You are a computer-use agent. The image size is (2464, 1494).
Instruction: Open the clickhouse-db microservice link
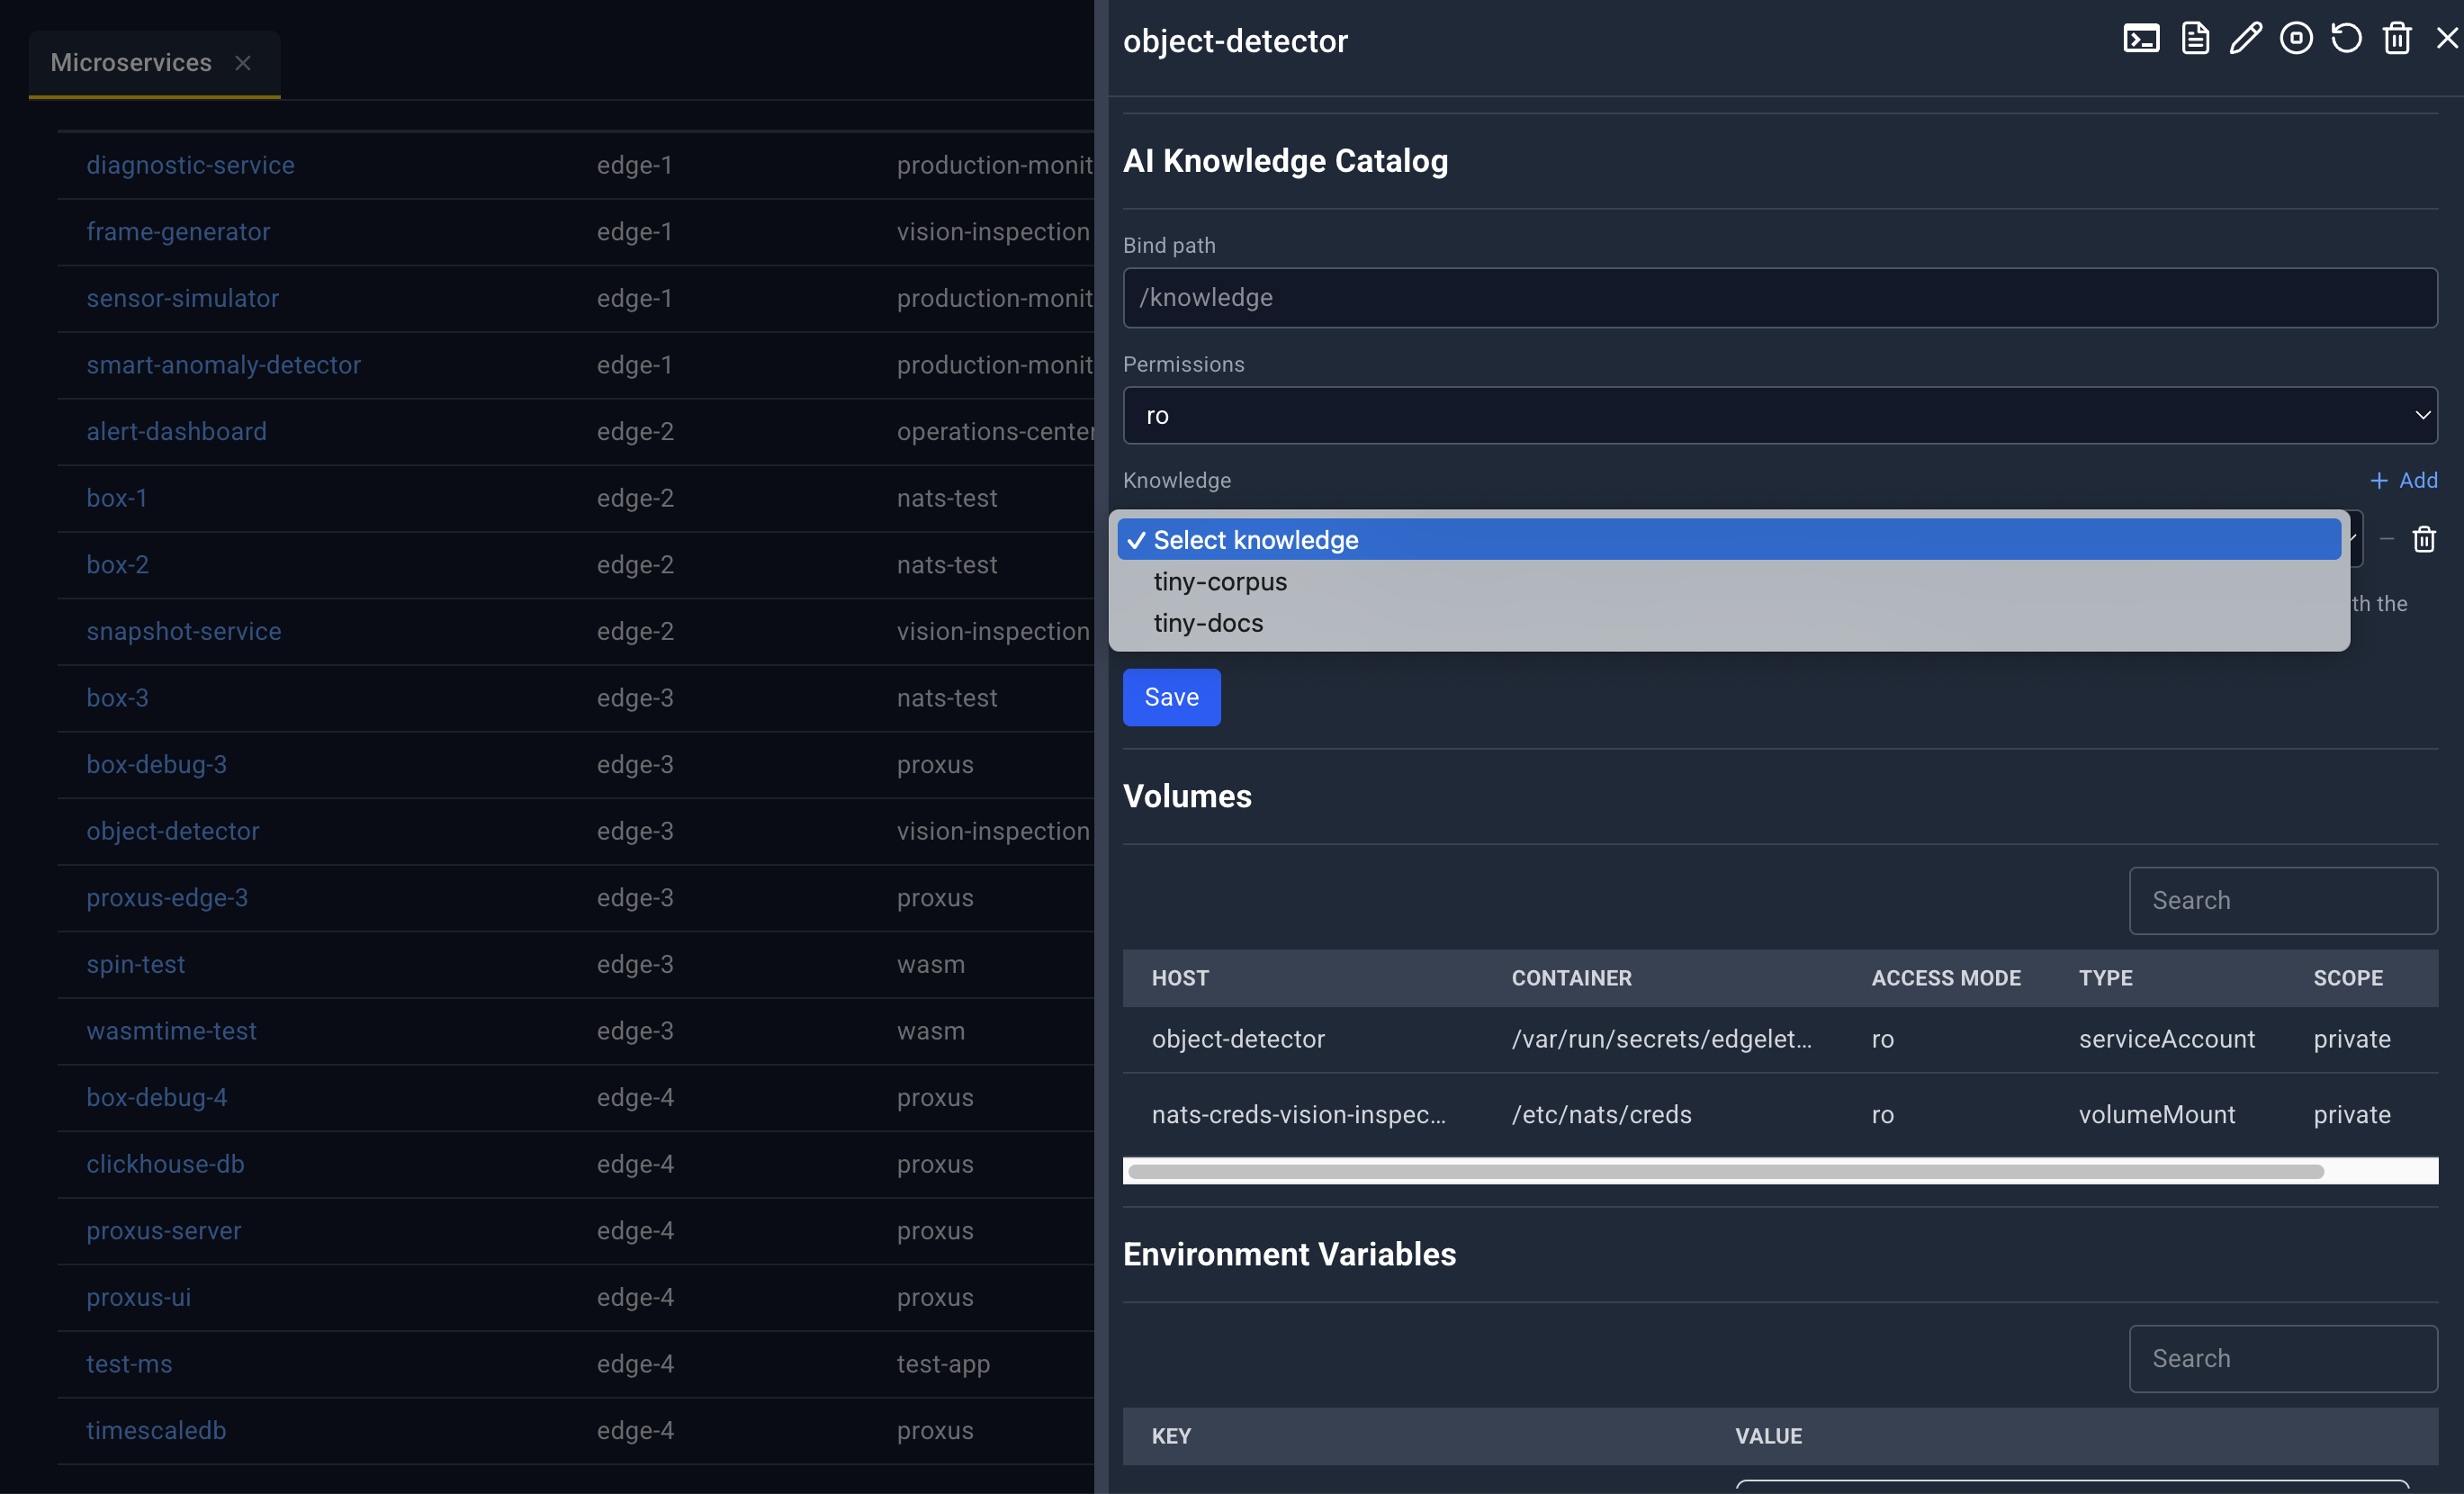pos(165,1164)
